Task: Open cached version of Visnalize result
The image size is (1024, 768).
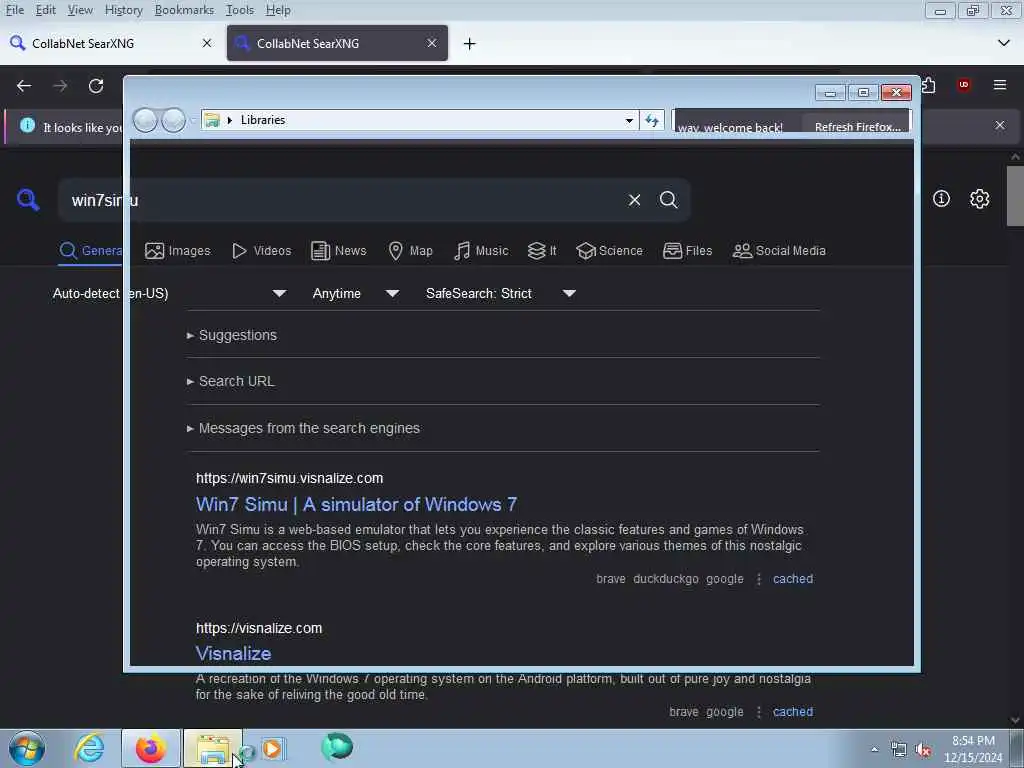Action: click(x=793, y=712)
